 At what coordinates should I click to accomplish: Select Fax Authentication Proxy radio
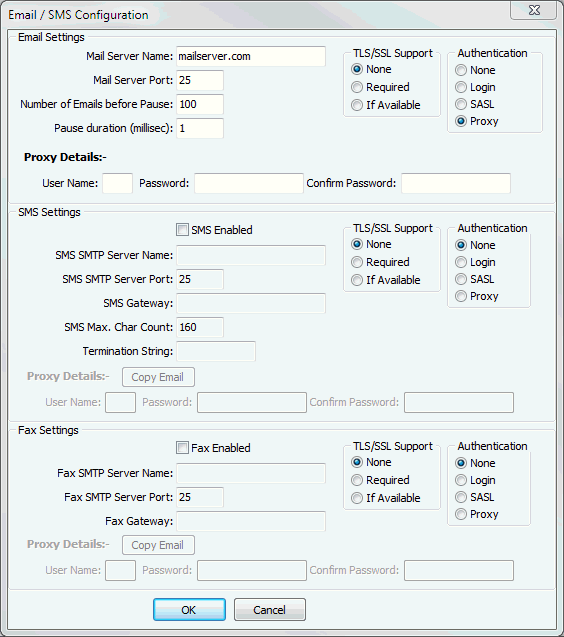(461, 514)
